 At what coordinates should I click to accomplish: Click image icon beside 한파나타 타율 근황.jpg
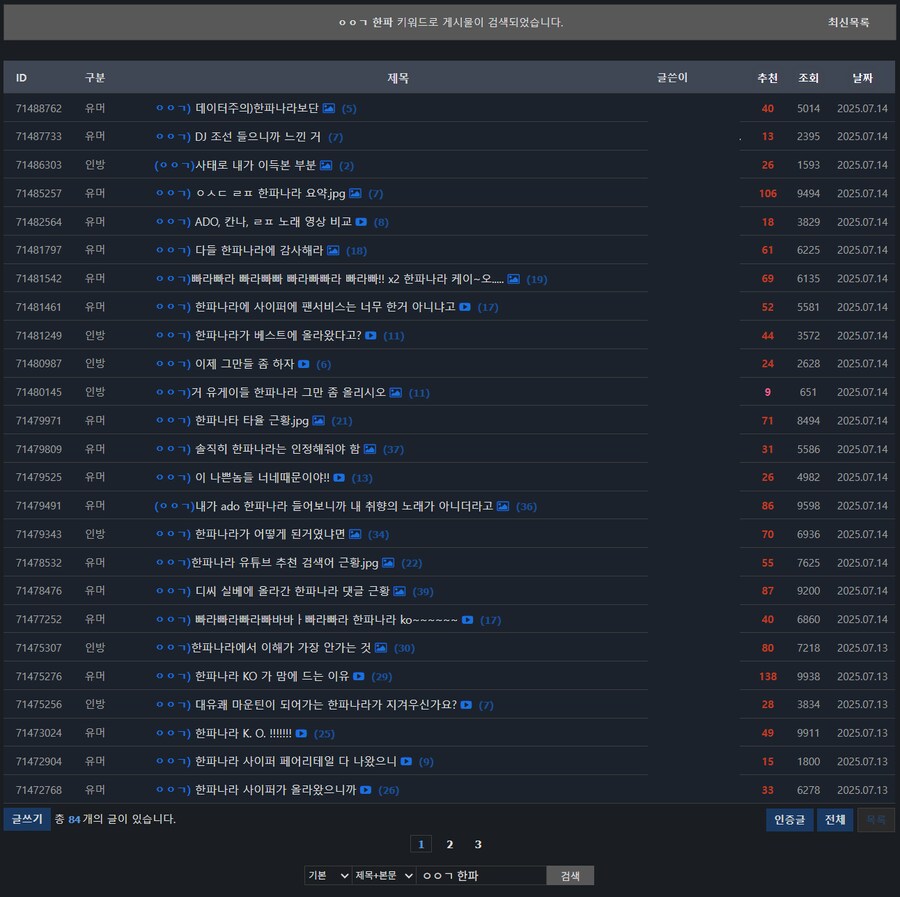(319, 421)
